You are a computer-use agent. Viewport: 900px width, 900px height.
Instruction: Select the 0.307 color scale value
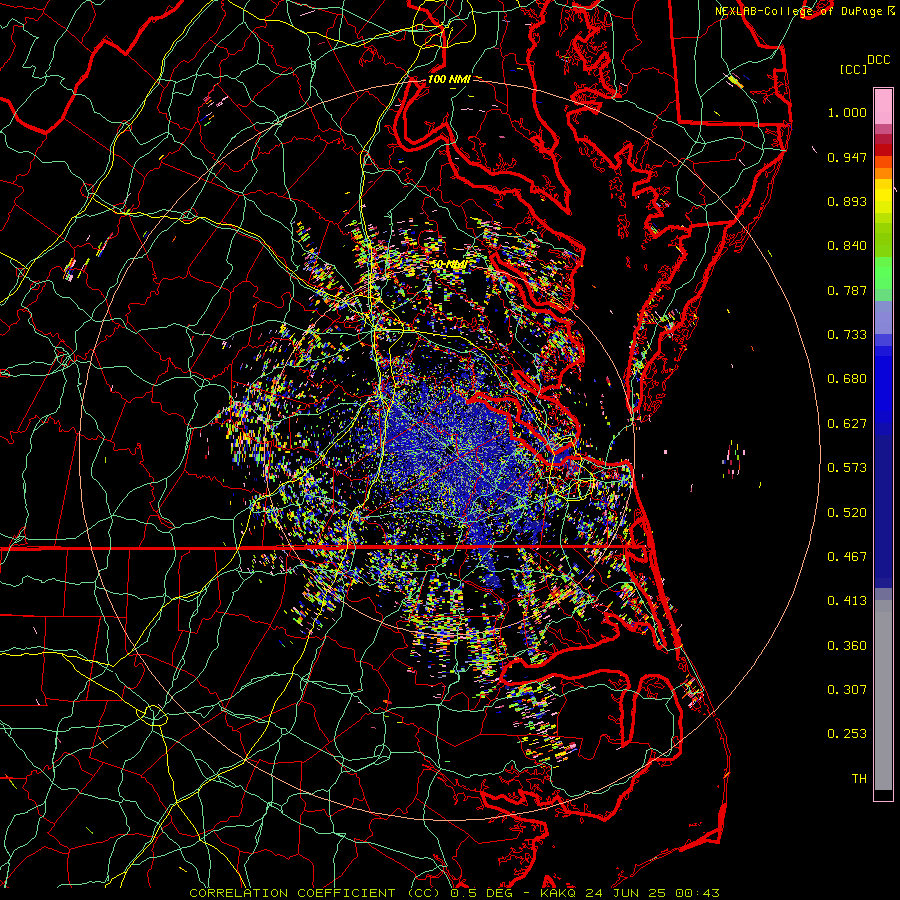tap(847, 690)
